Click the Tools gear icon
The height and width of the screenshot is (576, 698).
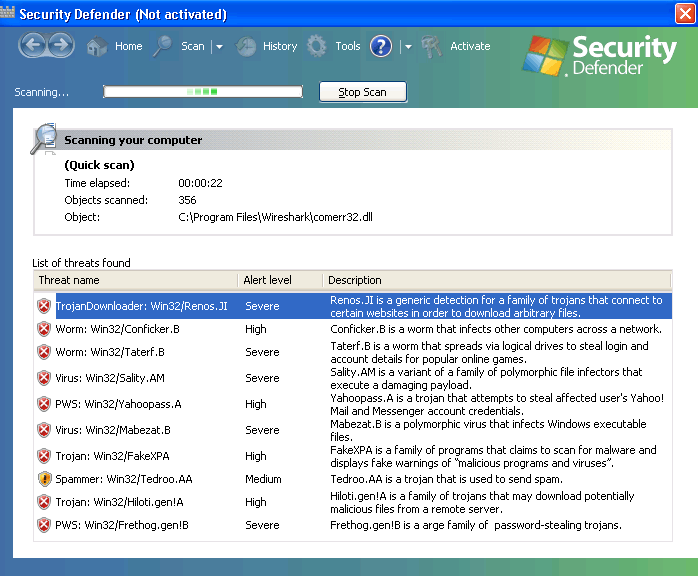click(x=317, y=46)
